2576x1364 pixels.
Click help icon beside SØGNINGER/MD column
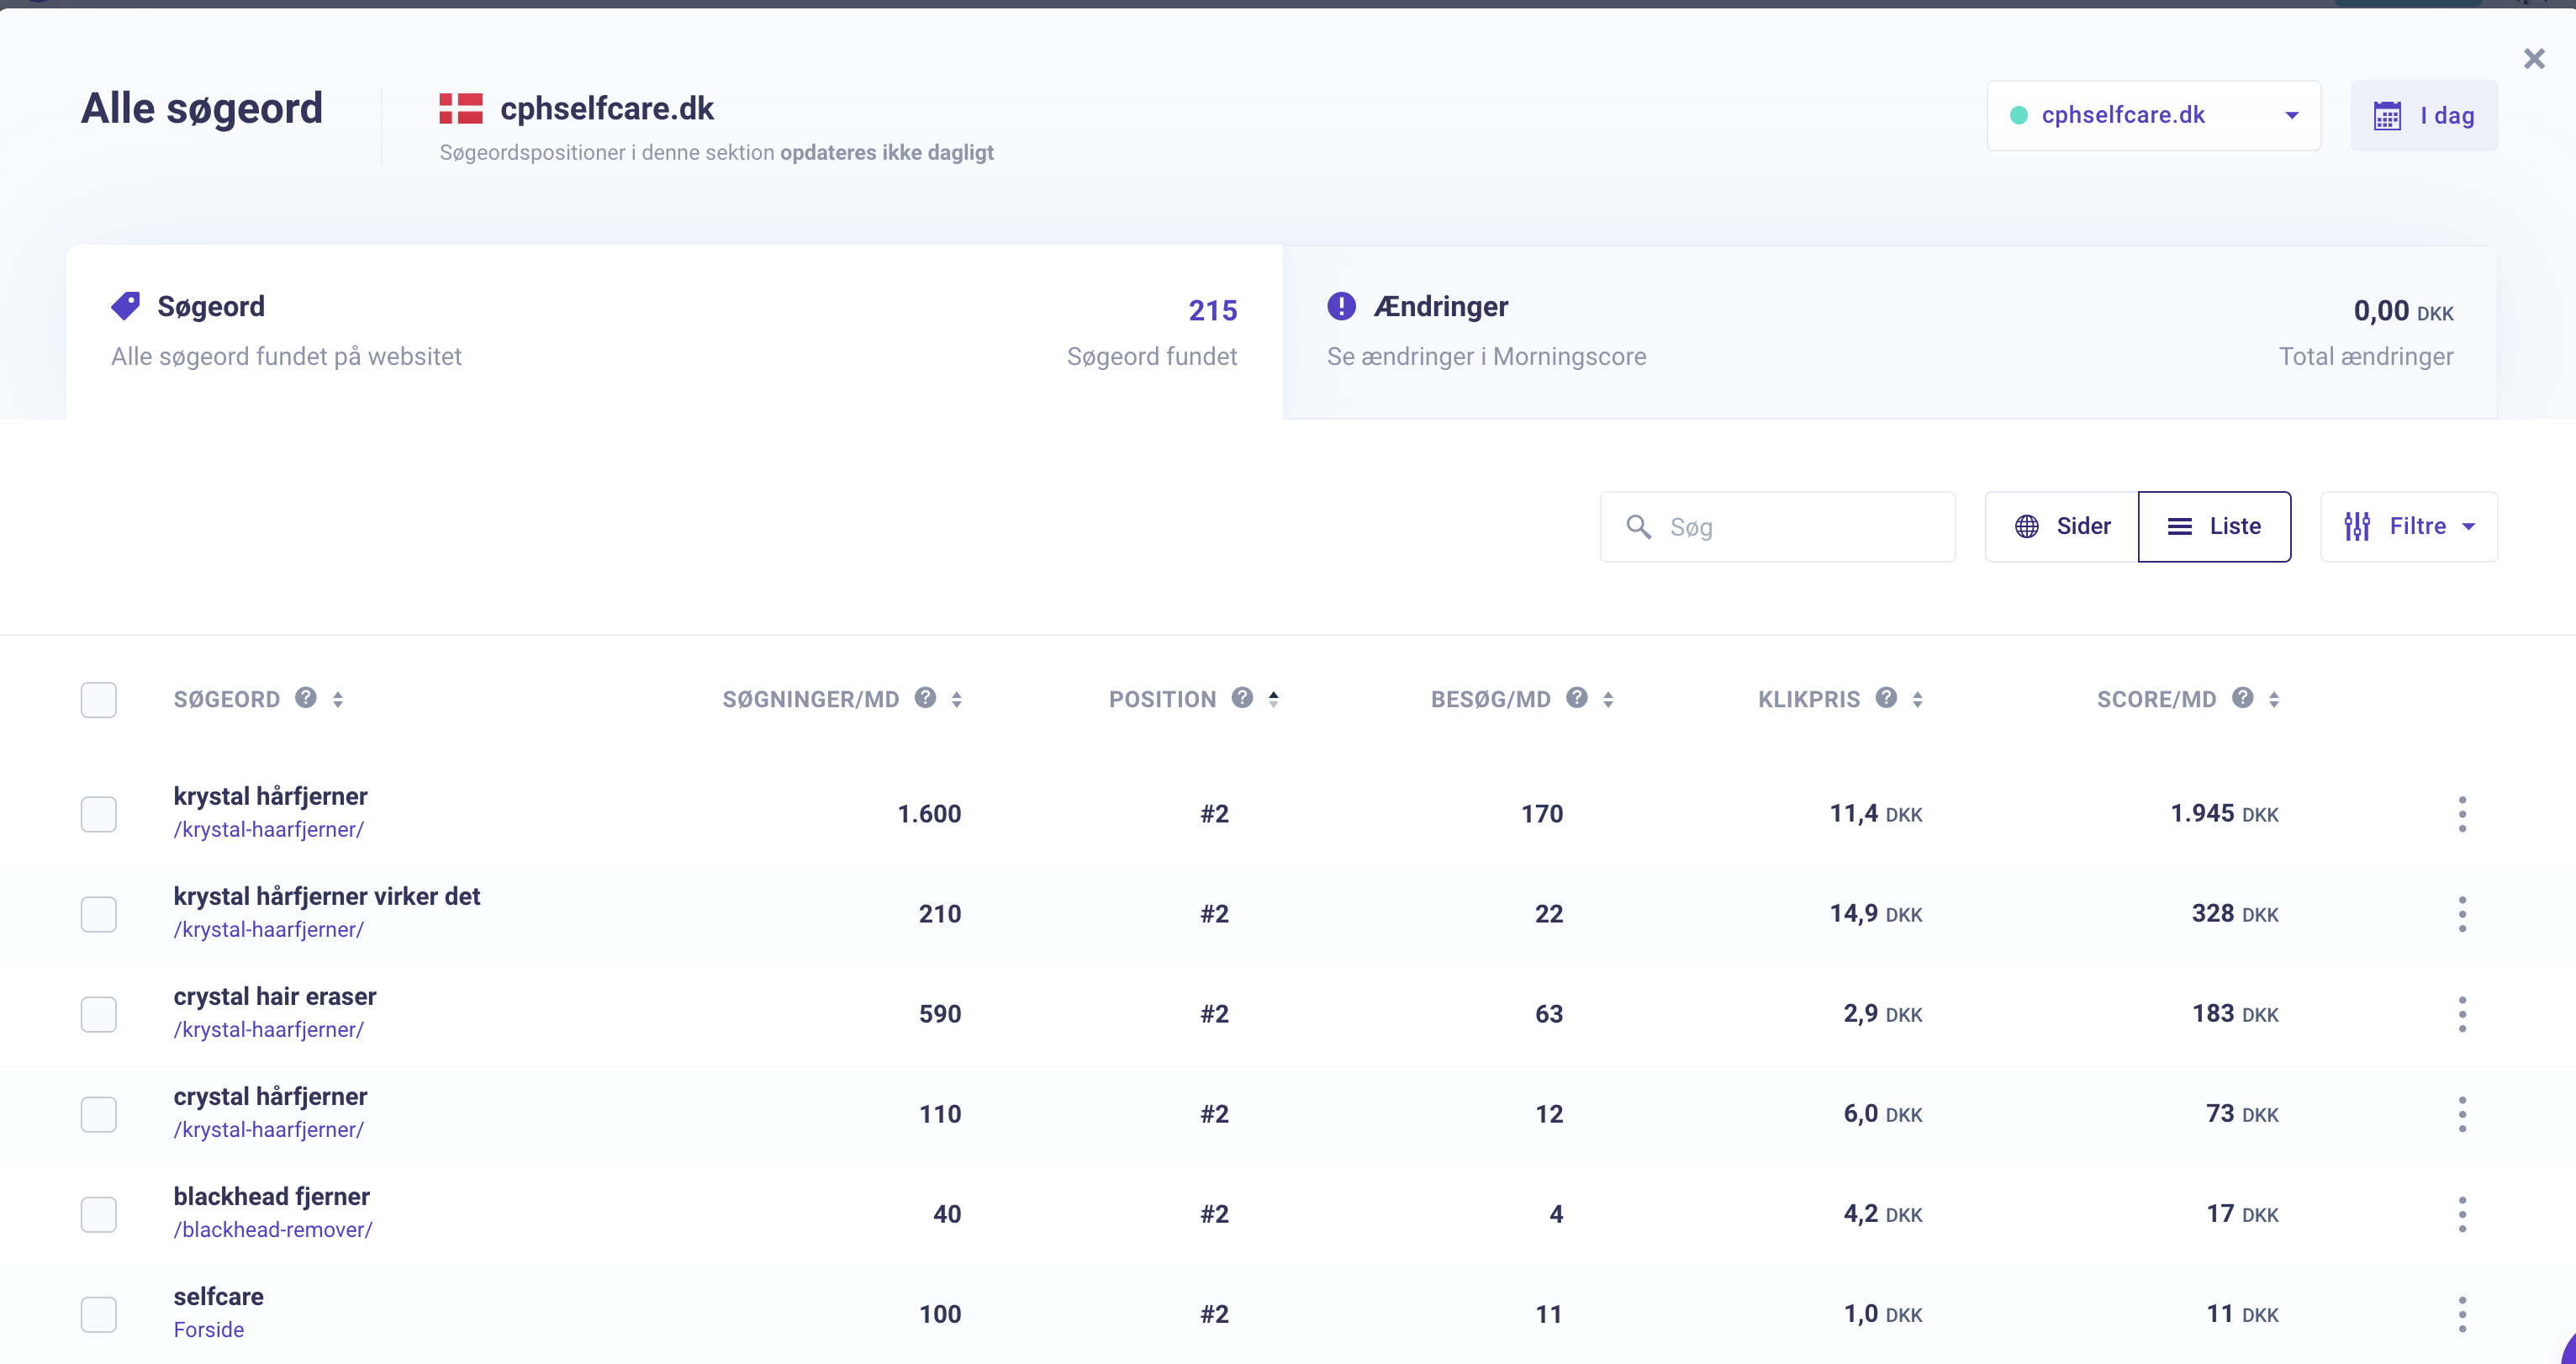(926, 697)
